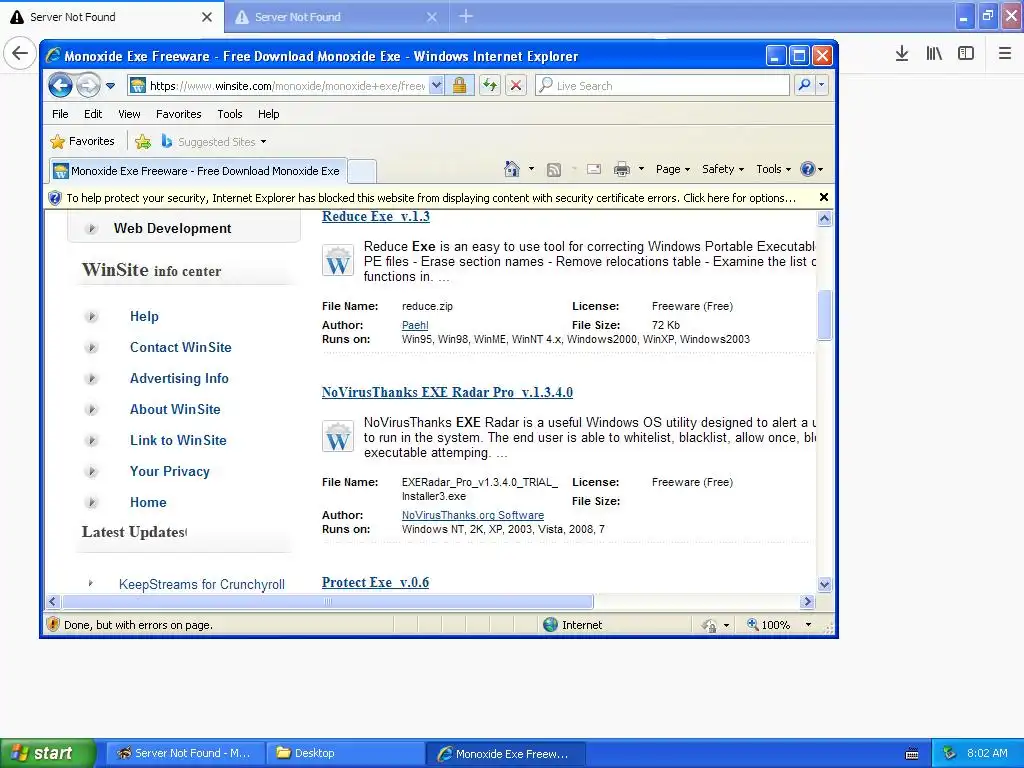1024x768 pixels.
Task: Click the status bar error shield icon
Action: (53, 625)
